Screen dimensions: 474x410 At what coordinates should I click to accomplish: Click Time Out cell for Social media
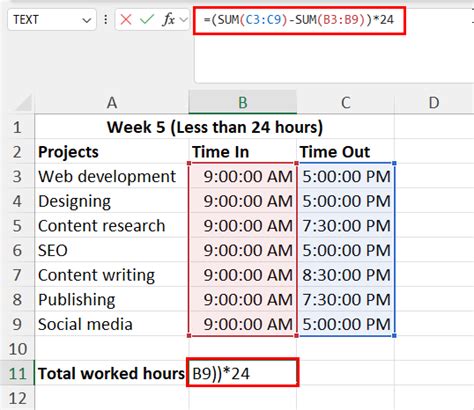tap(346, 324)
